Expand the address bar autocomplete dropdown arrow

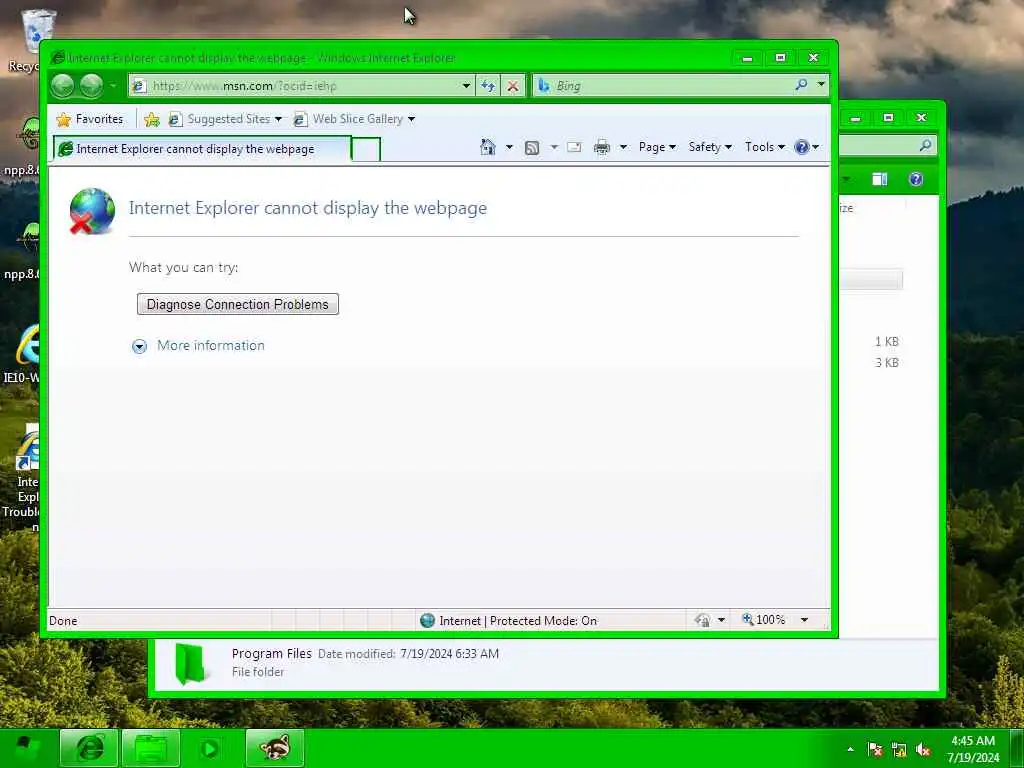click(466, 86)
